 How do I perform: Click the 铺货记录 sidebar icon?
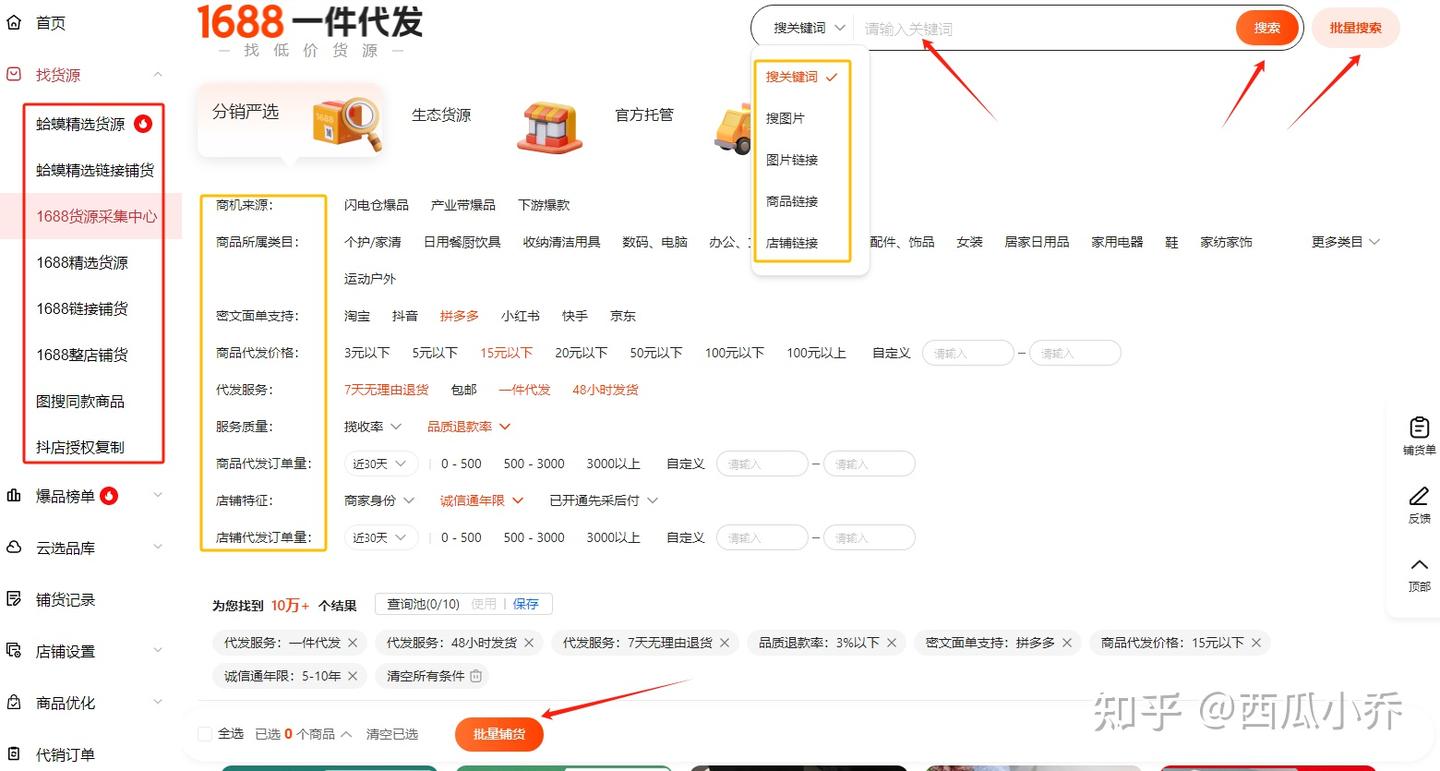click(13, 599)
